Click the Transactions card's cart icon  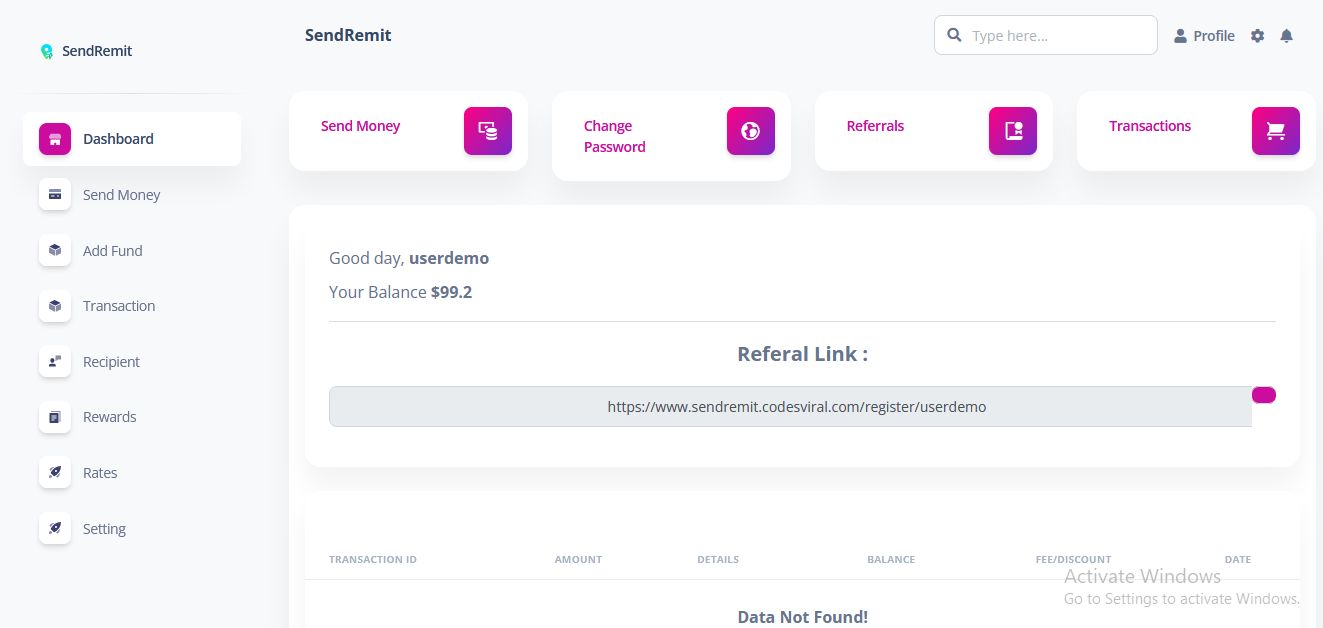tap(1276, 131)
